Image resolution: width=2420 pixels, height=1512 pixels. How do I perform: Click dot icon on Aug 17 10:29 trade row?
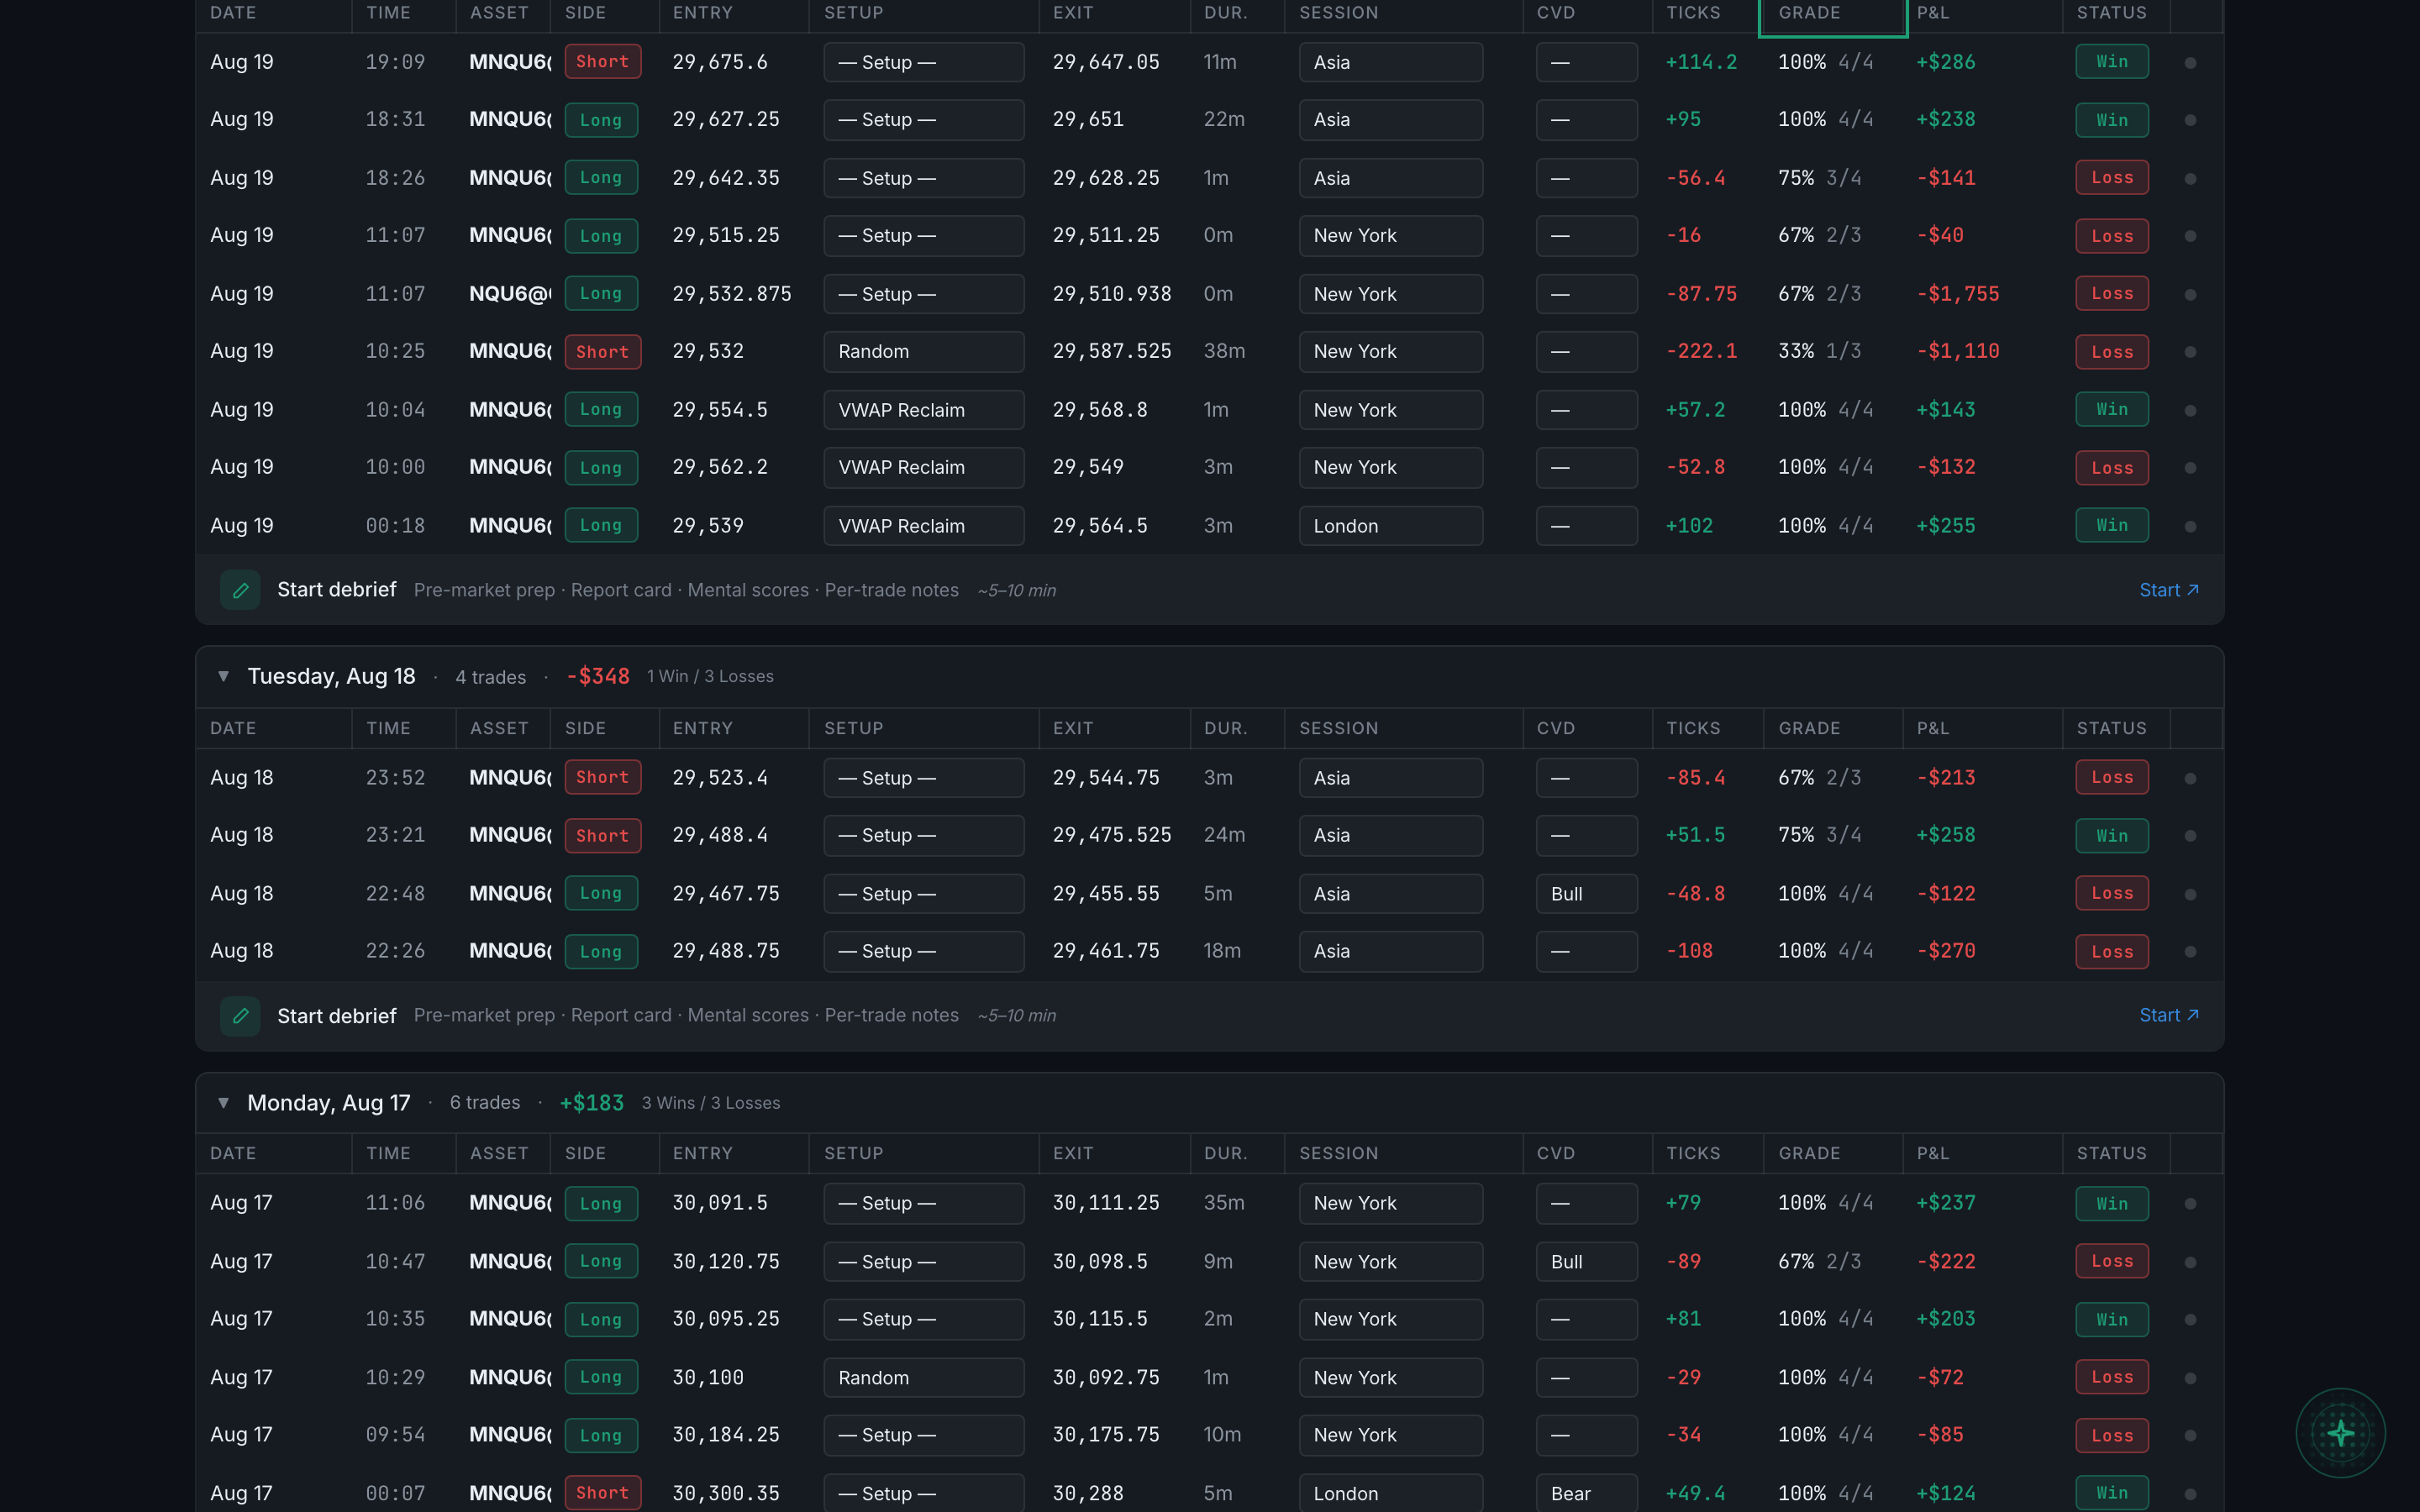[x=2190, y=1378]
